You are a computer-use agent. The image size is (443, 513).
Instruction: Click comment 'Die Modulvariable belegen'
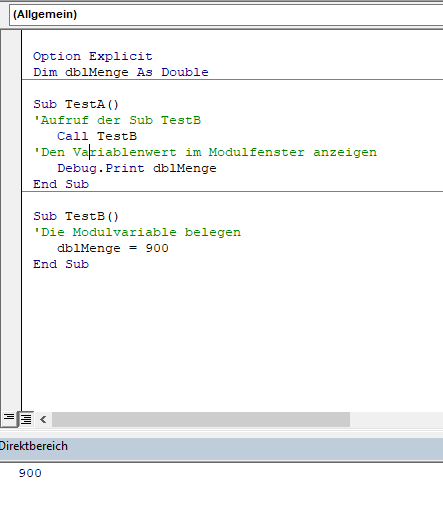pyautogui.click(x=137, y=232)
